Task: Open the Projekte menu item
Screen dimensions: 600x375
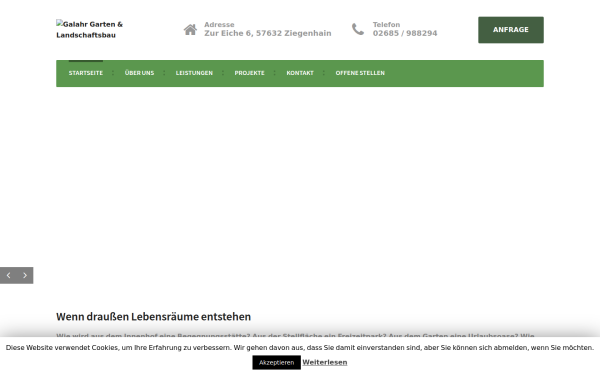Action: (x=249, y=73)
